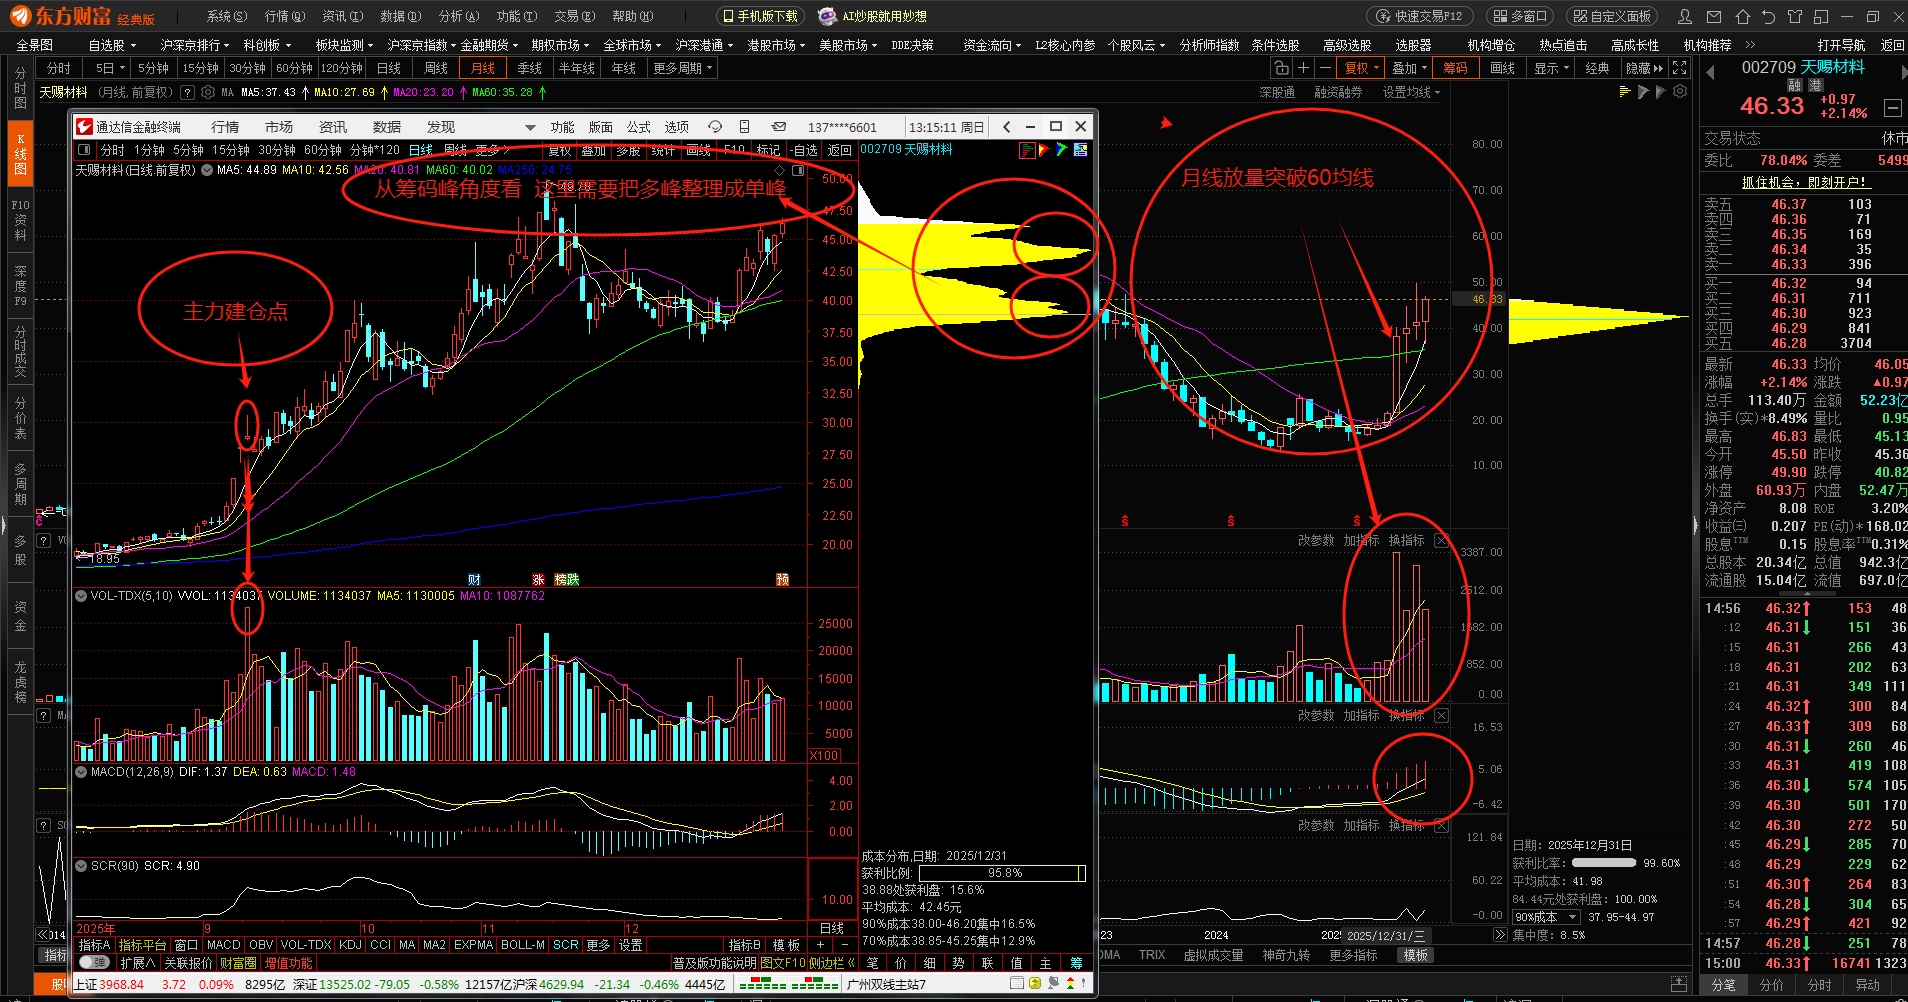
Task: Click the 获利比例 95.8% bar
Action: click(1002, 873)
